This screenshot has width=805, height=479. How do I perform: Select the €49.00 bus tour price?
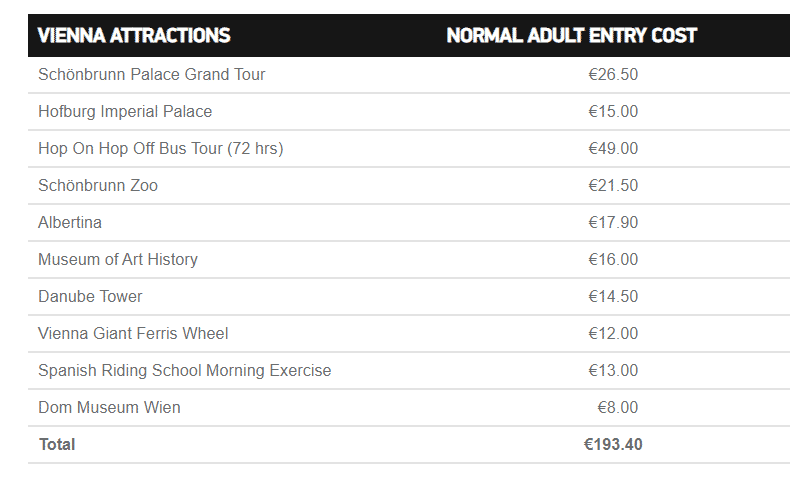[613, 148]
